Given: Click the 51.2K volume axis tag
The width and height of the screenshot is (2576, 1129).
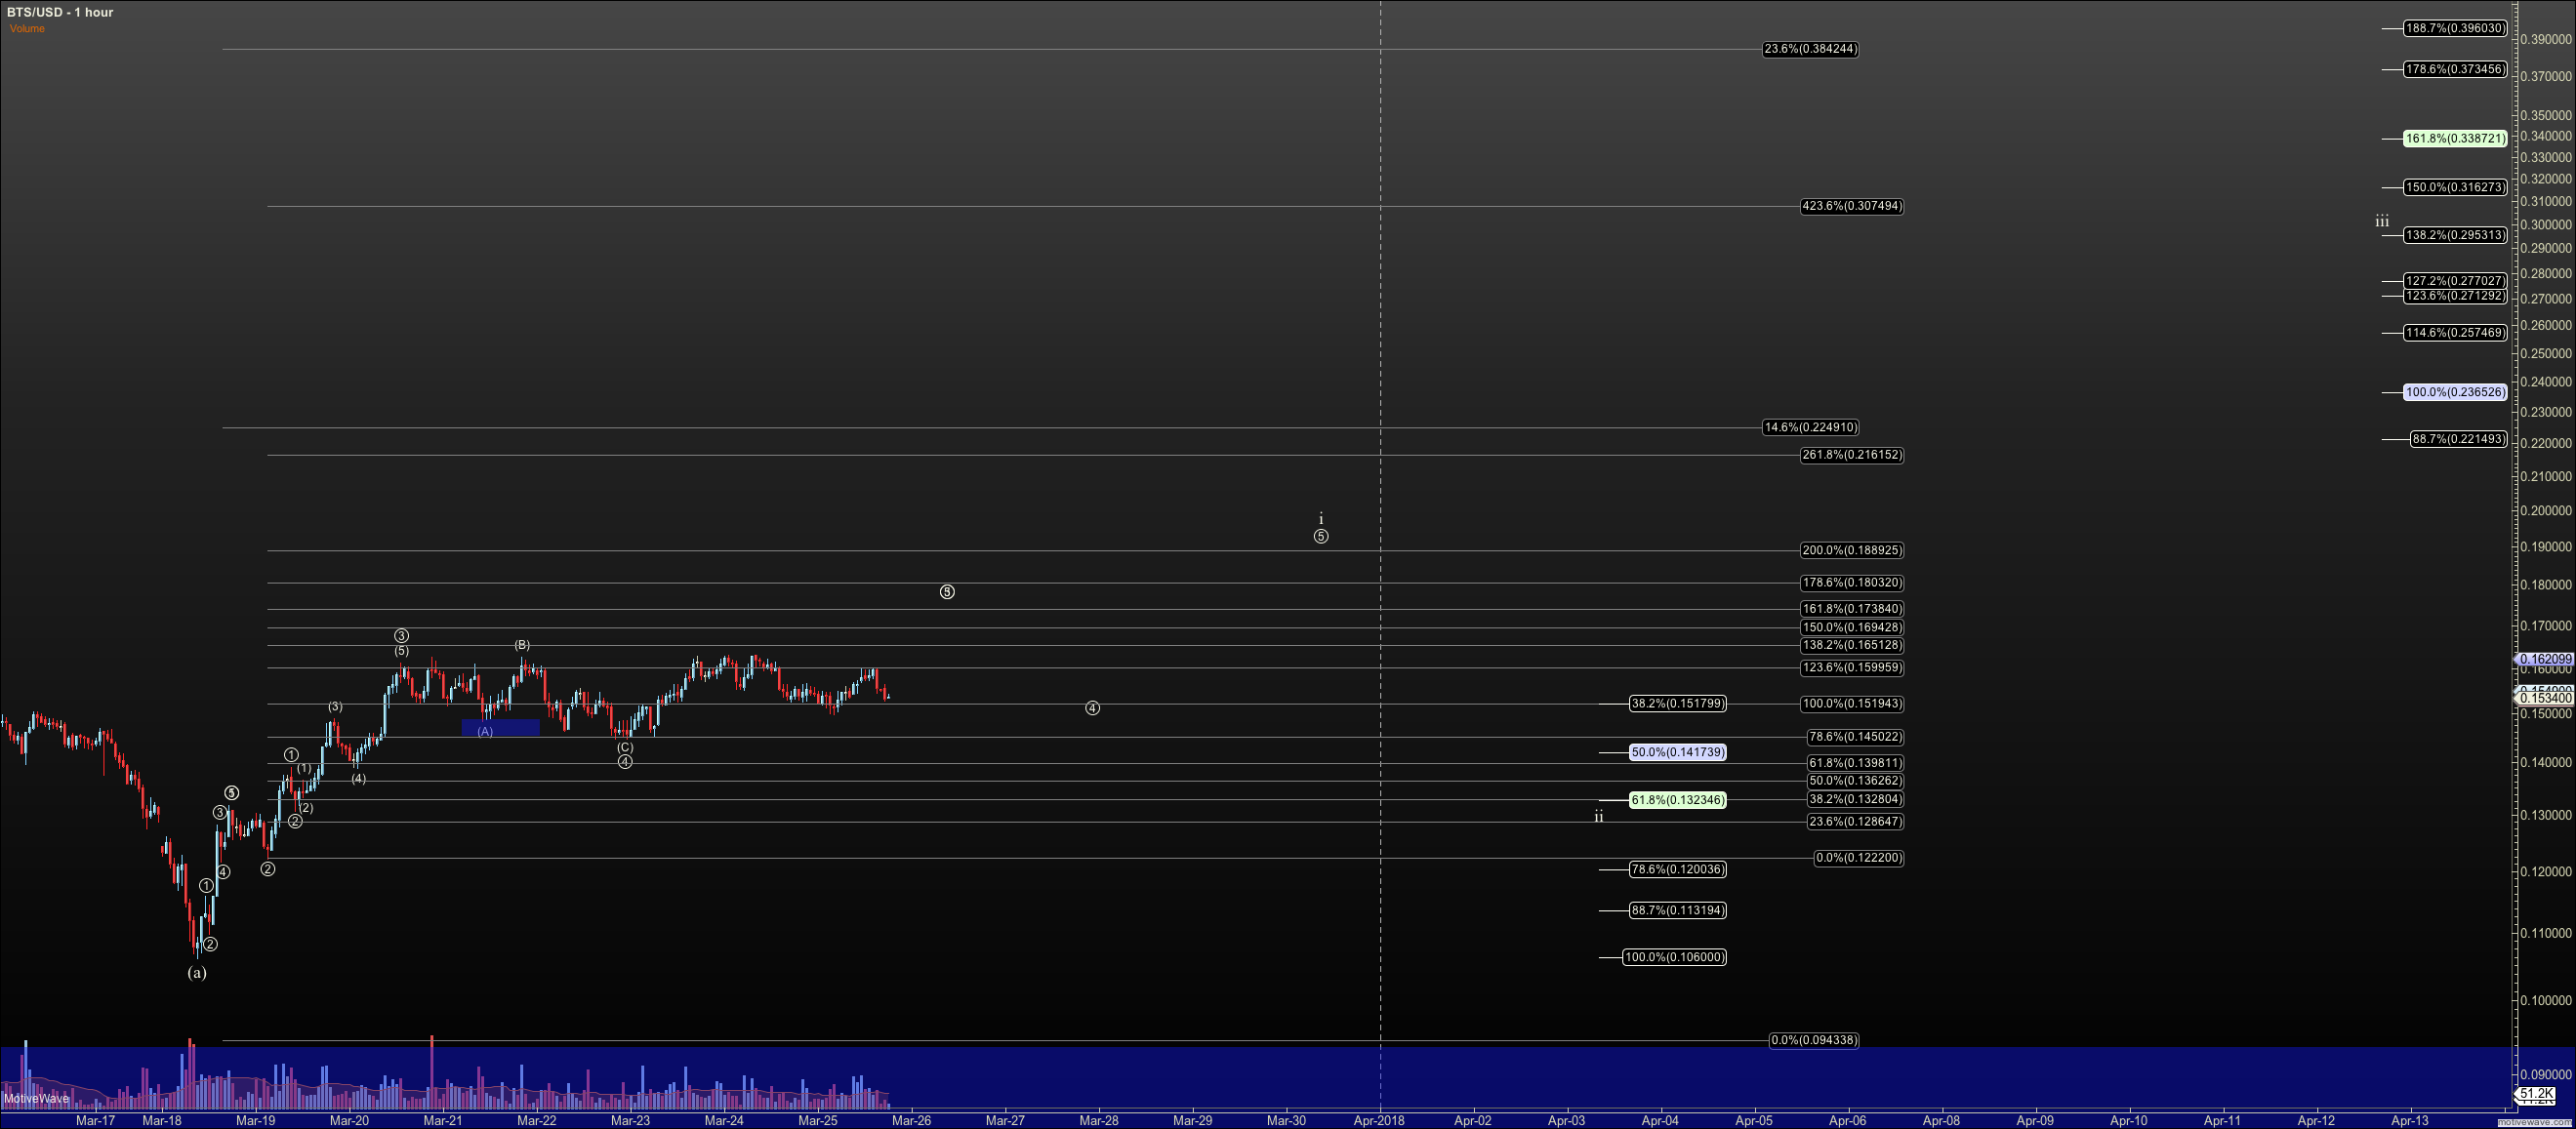Looking at the screenshot, I should tap(2536, 1094).
